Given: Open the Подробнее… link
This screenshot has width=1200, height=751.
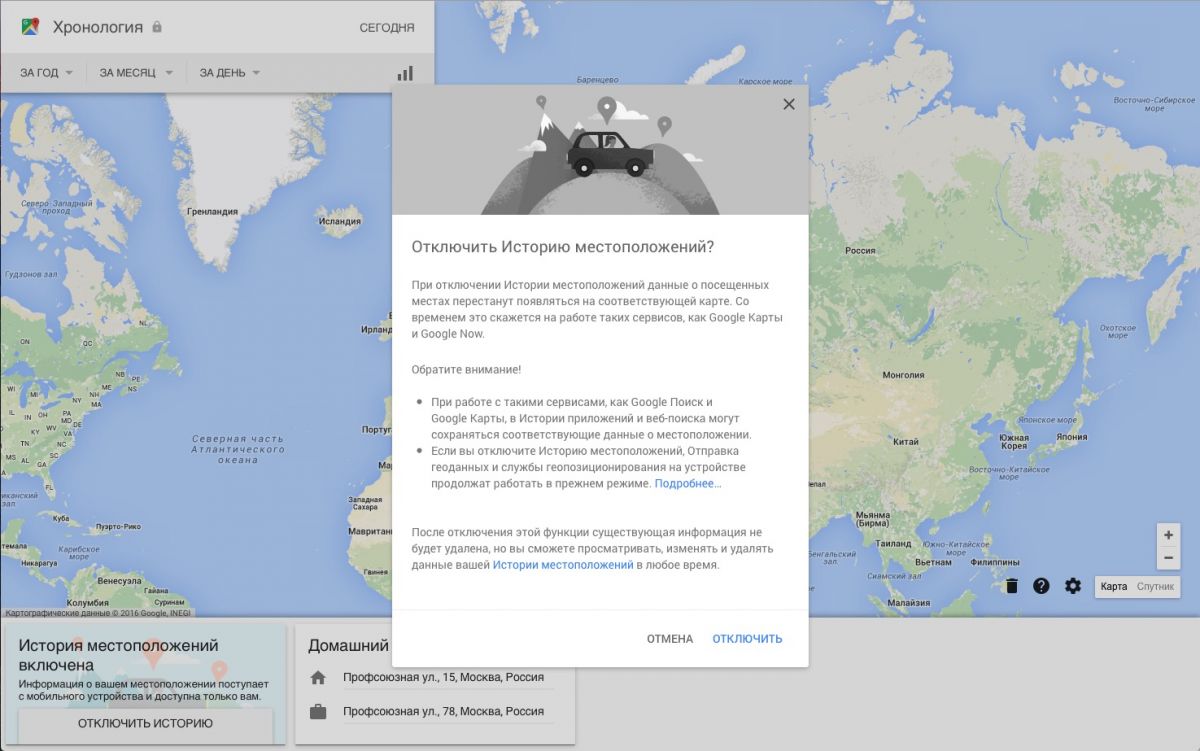Looking at the screenshot, I should tap(688, 484).
